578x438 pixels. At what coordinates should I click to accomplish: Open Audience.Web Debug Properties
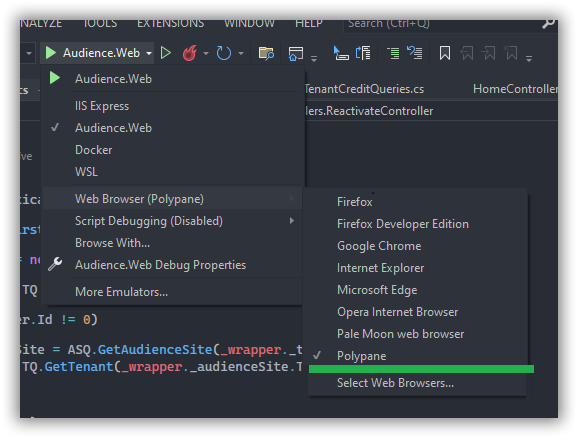[x=173, y=265]
